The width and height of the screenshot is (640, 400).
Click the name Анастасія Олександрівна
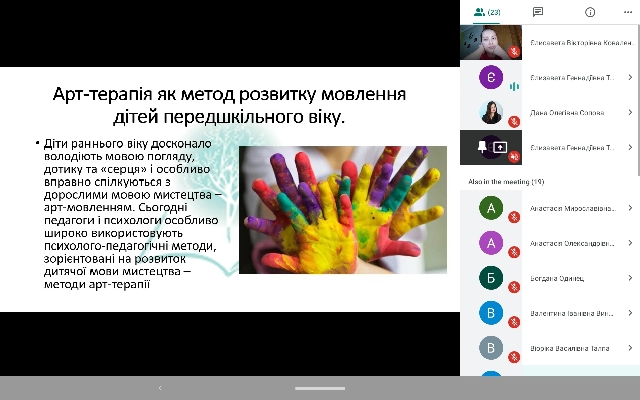click(x=572, y=243)
